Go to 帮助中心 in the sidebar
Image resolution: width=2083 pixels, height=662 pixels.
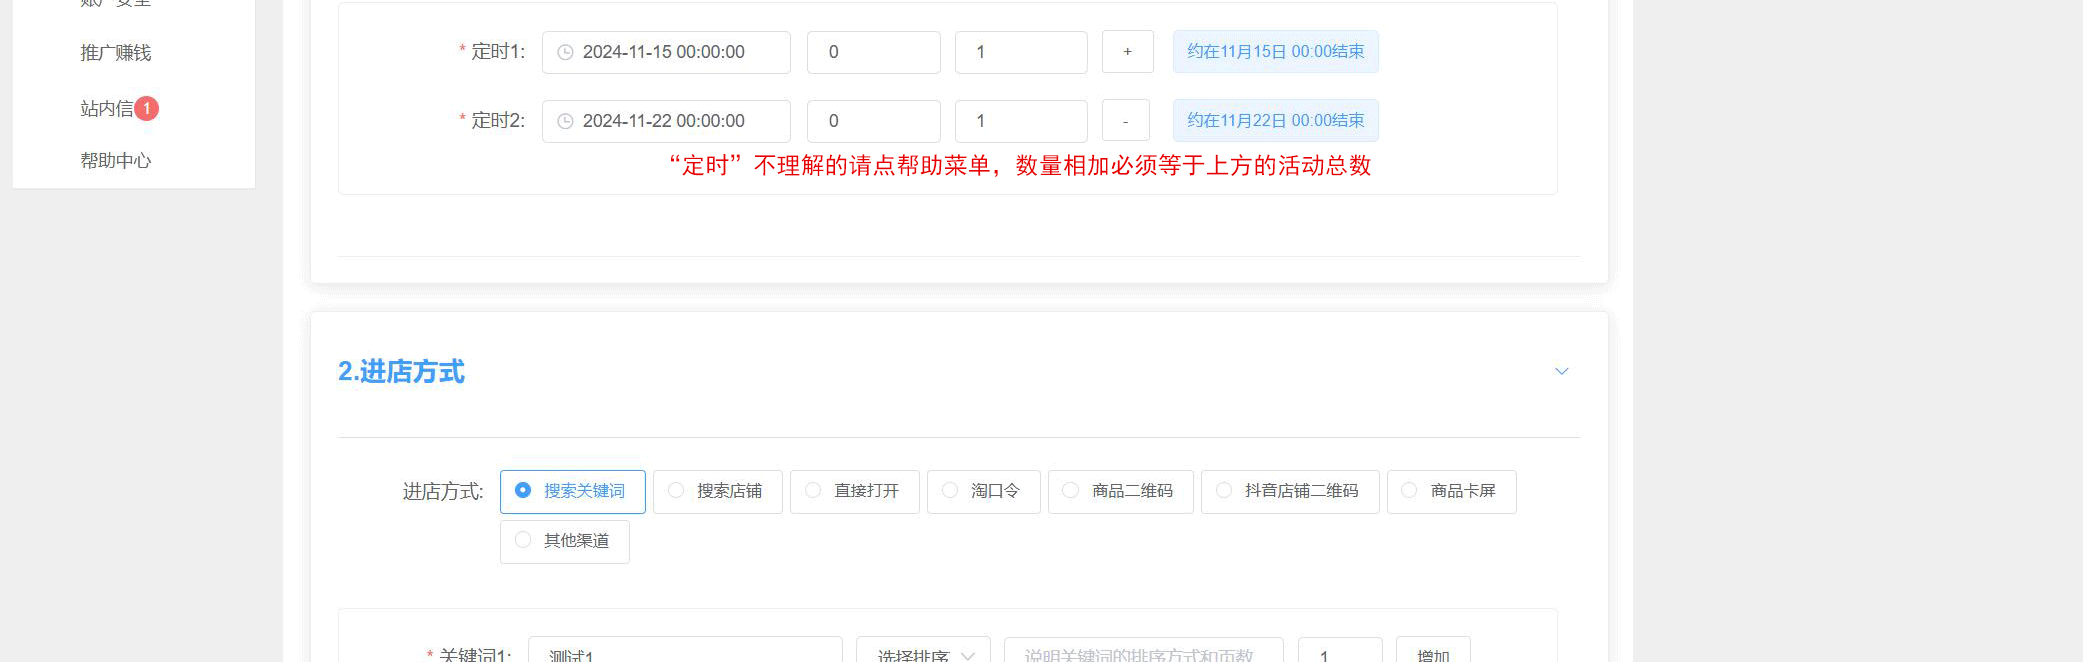pos(116,161)
